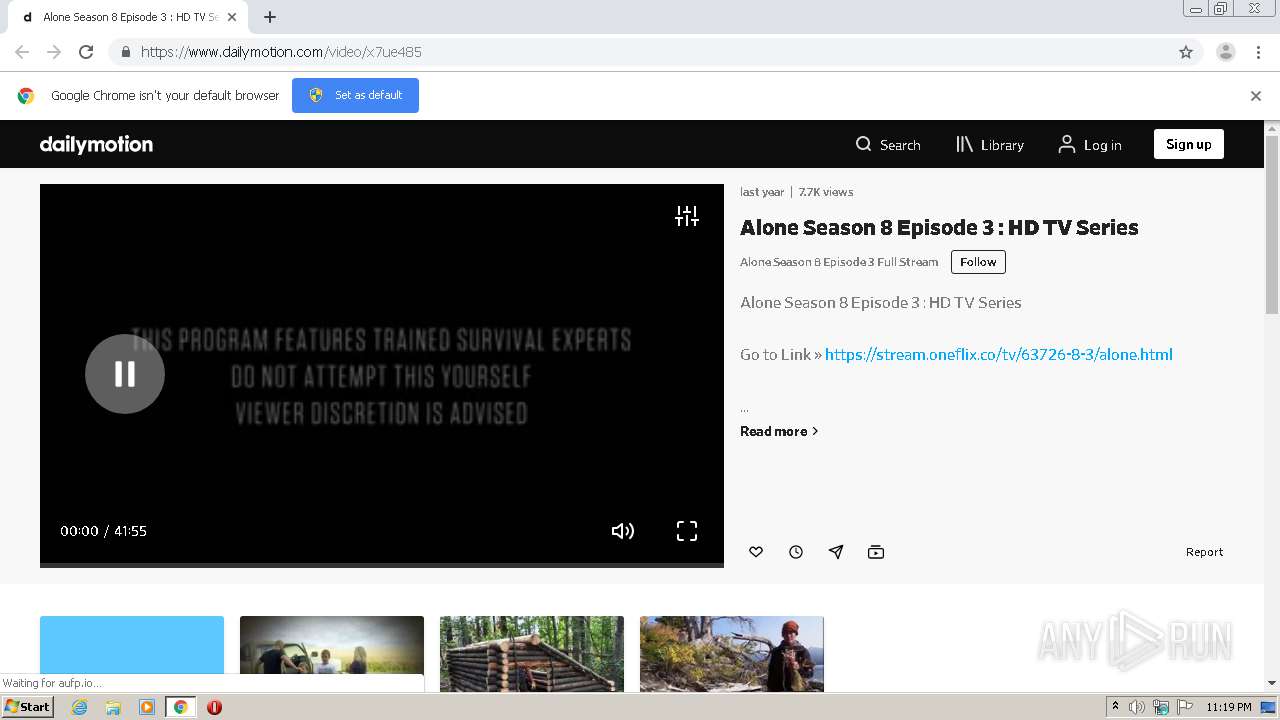
Task: Click the taskbar clock showing 11:19 PM
Action: pos(1228,707)
